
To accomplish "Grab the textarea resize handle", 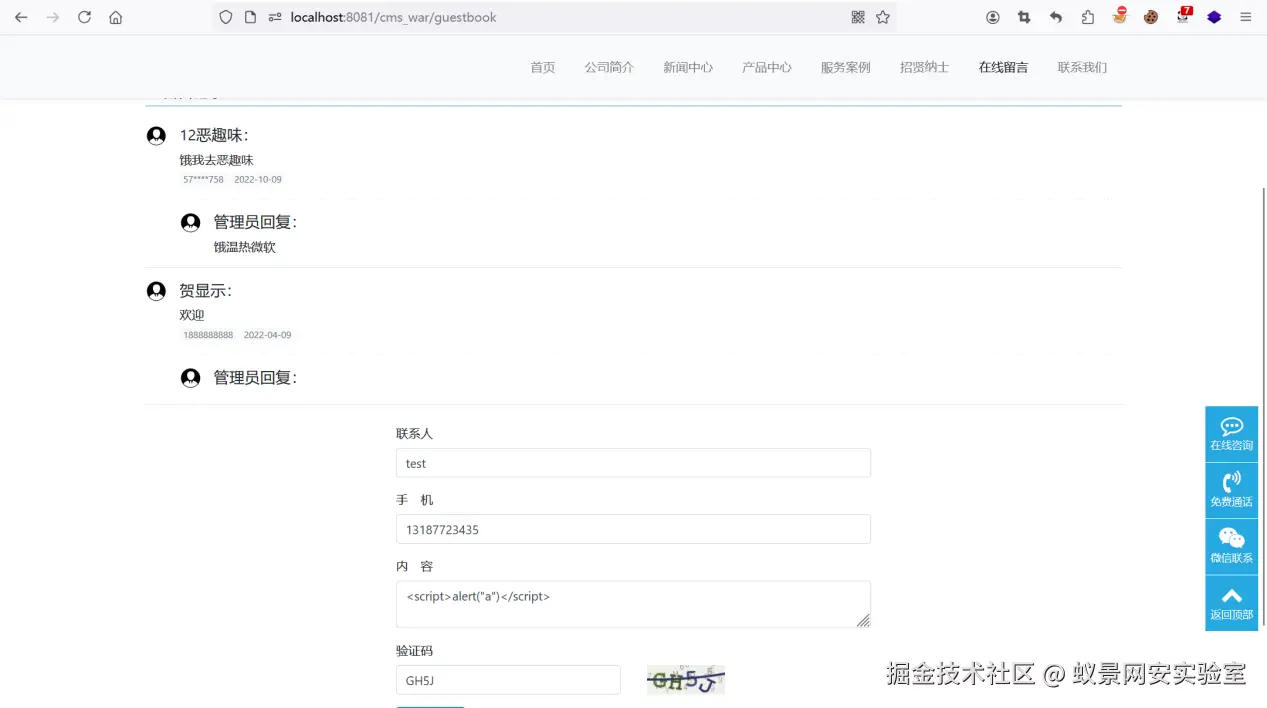I will 863,621.
